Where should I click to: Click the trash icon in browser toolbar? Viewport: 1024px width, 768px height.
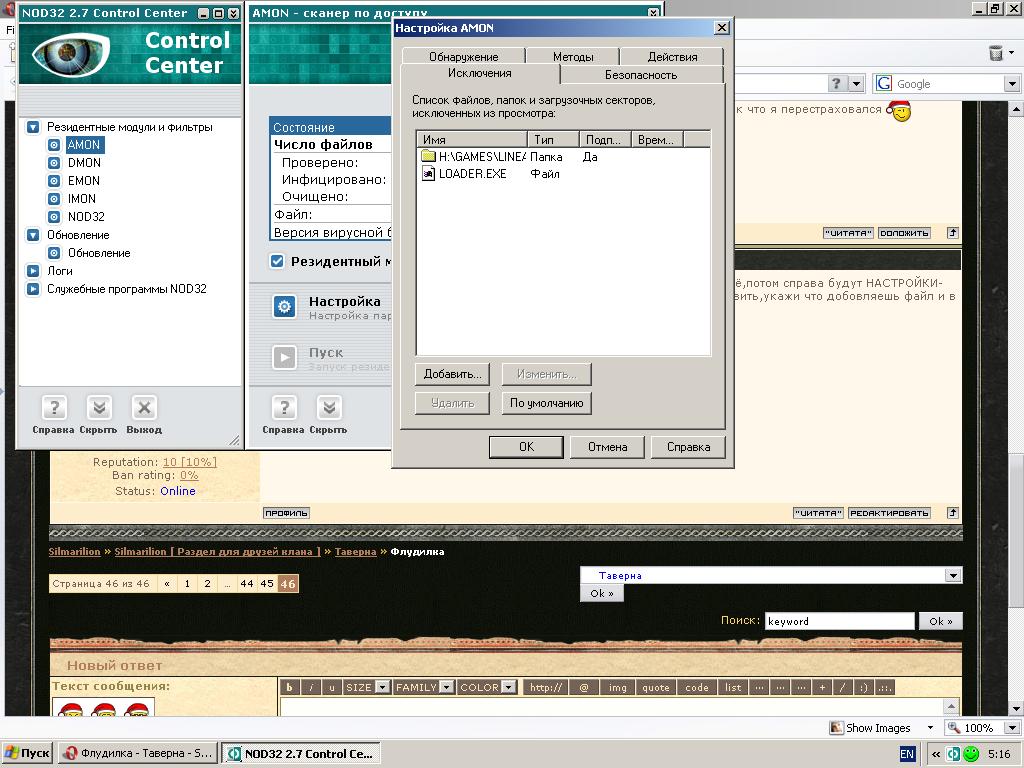pyautogui.click(x=996, y=53)
